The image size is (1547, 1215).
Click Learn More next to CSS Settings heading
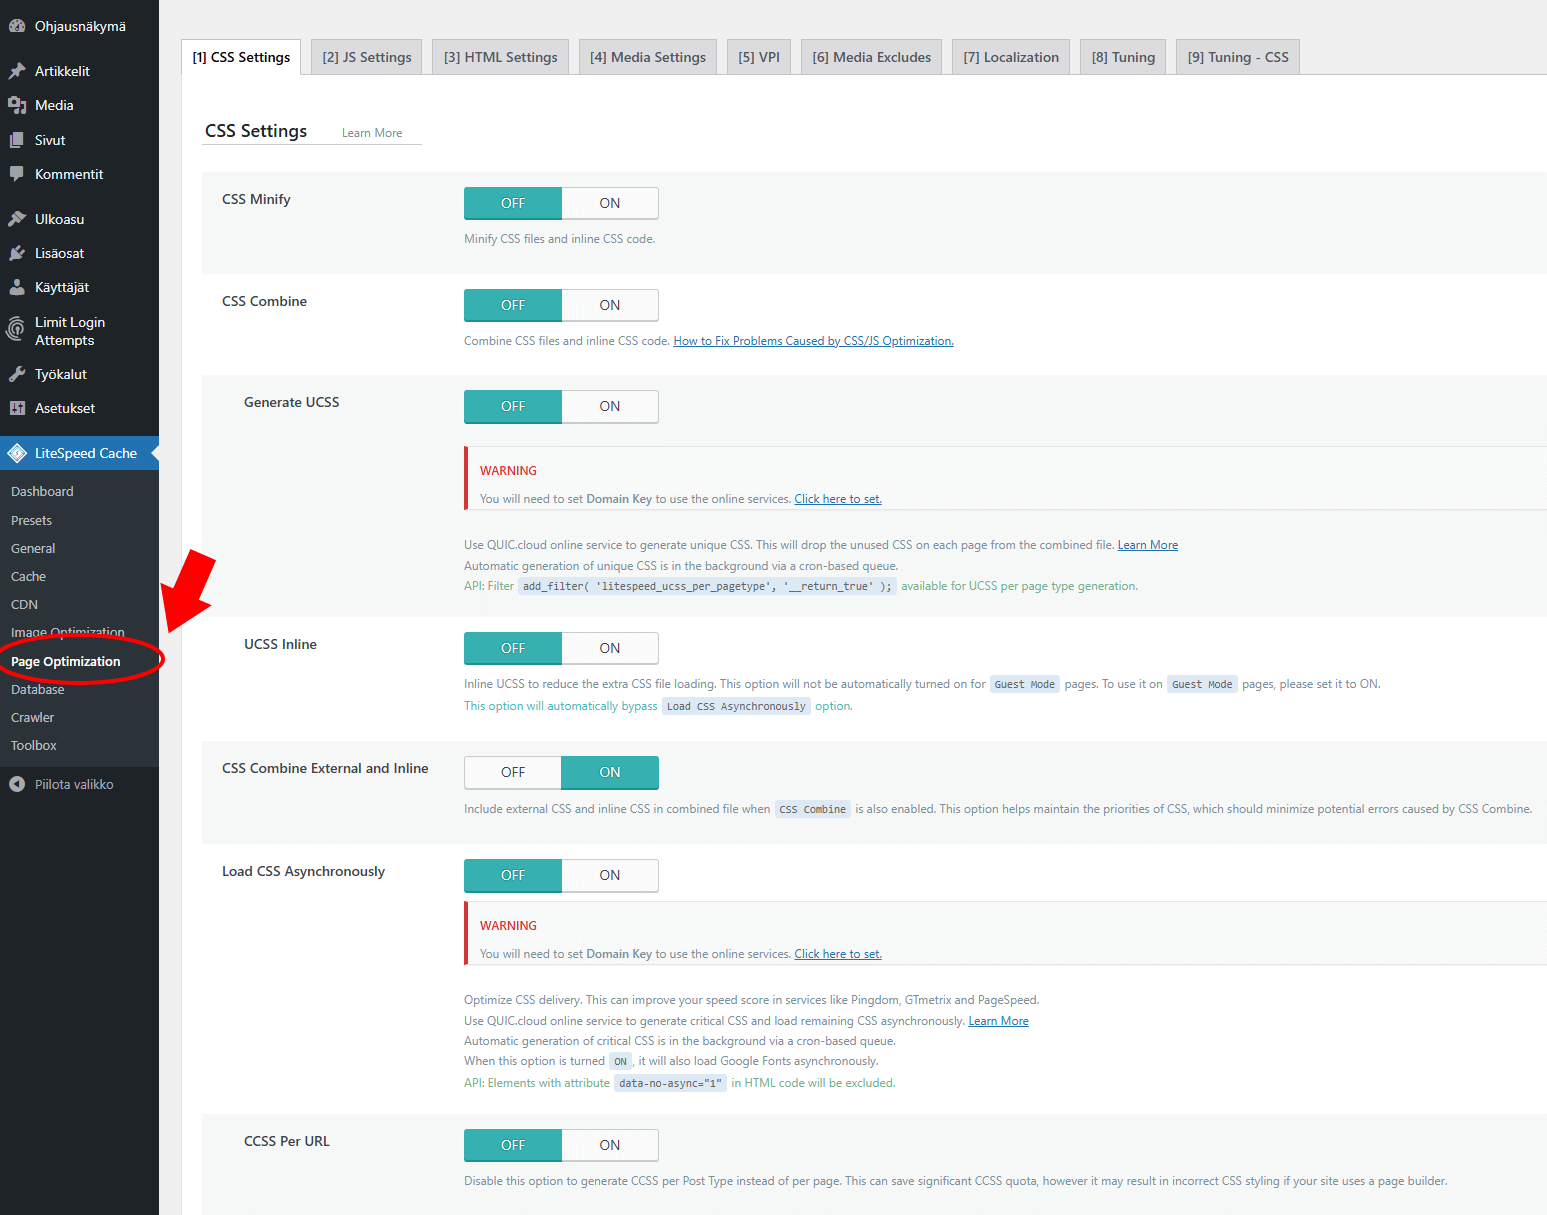tap(372, 133)
